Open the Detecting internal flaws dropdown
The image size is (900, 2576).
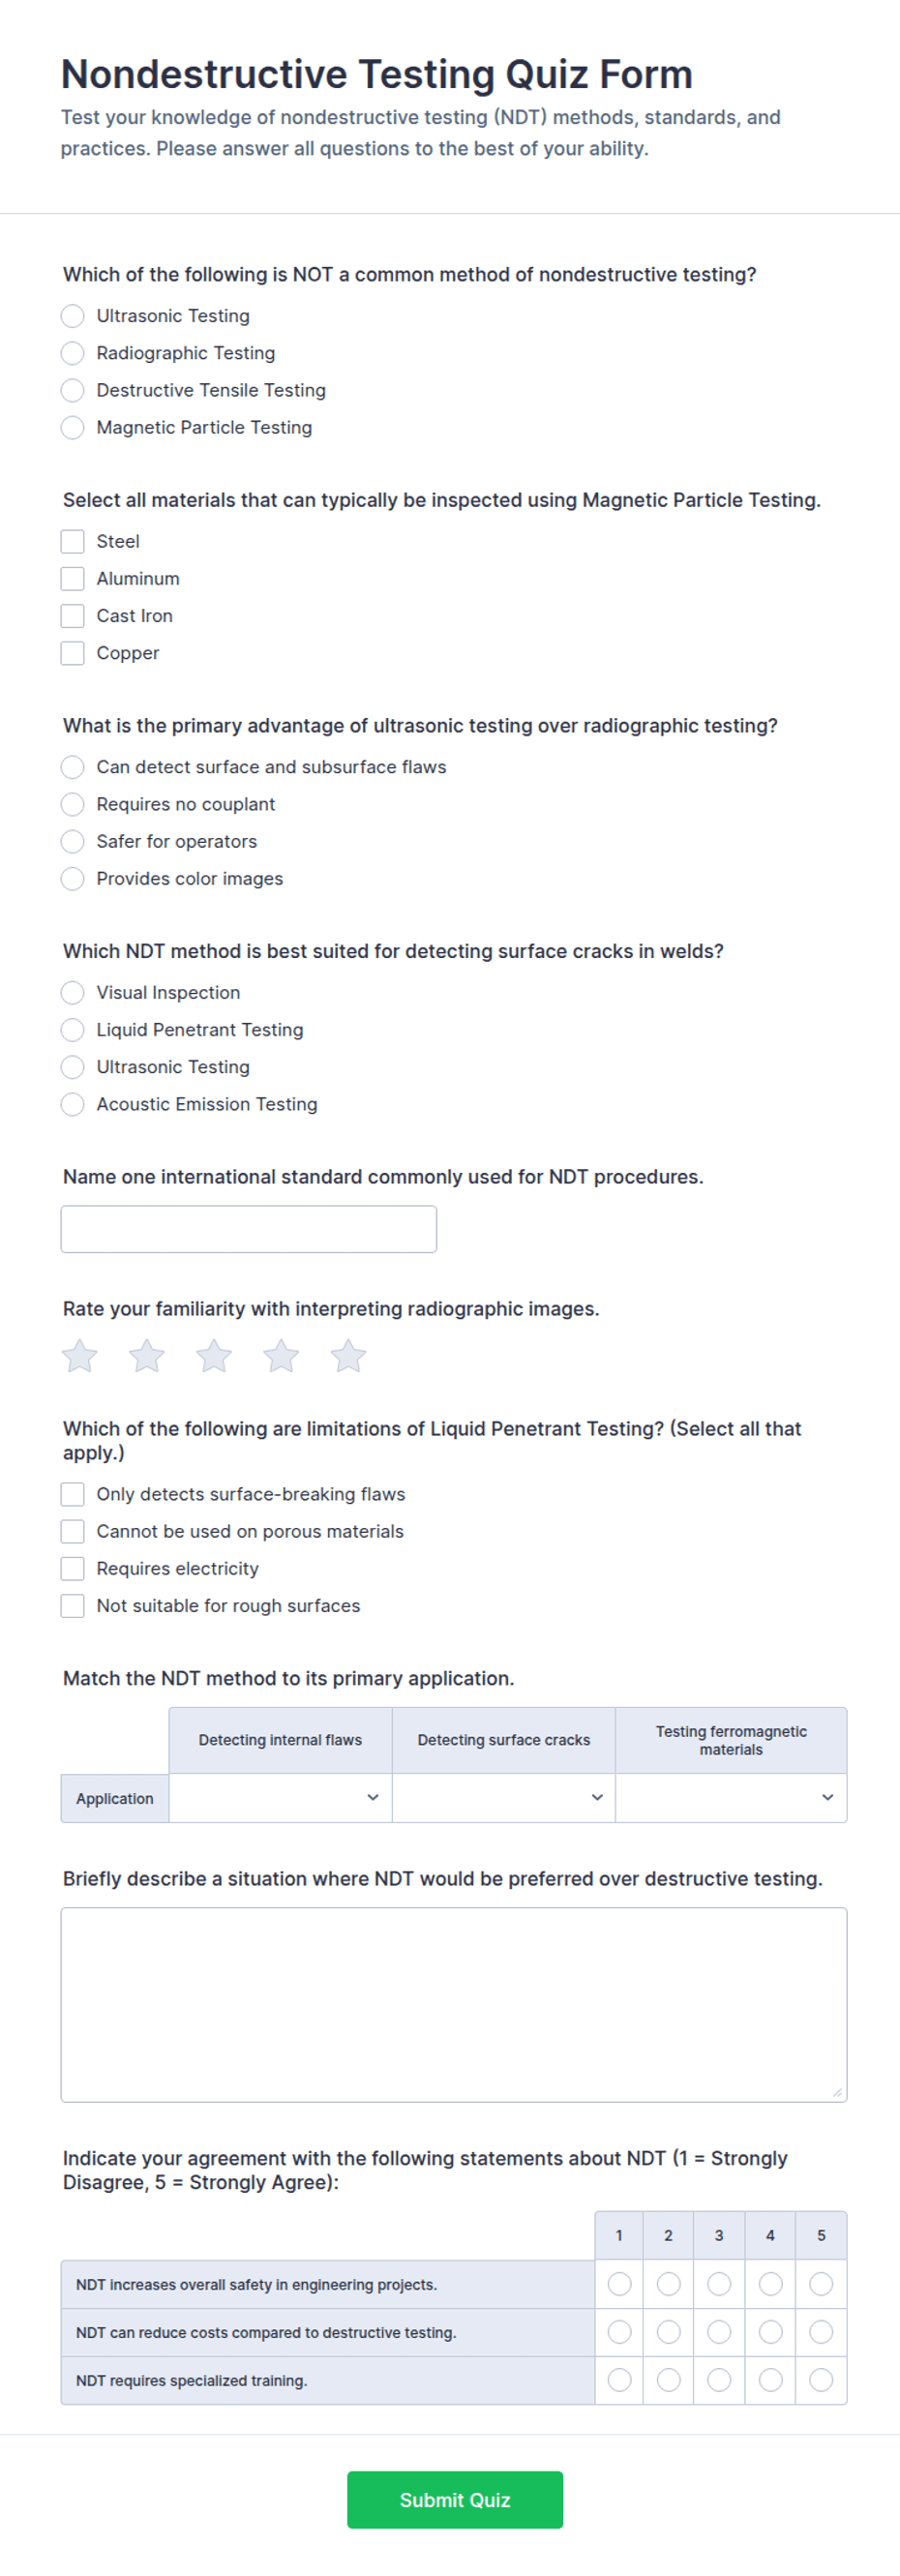[x=280, y=1798]
